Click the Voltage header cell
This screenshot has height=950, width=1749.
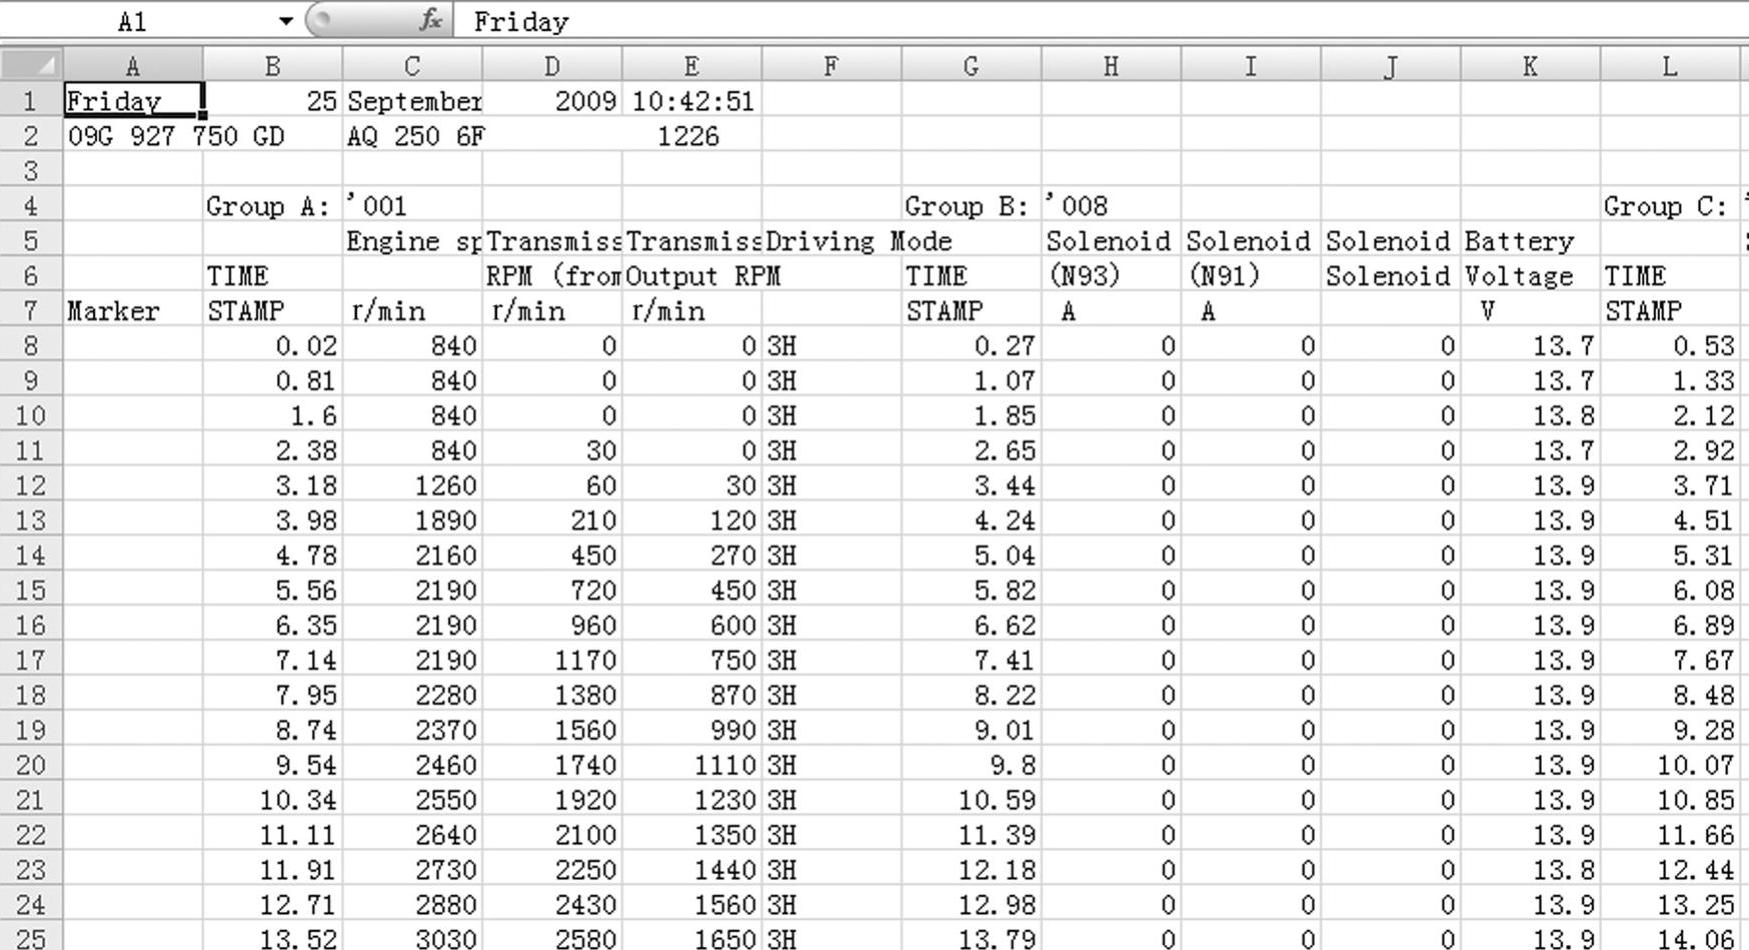[1530, 276]
